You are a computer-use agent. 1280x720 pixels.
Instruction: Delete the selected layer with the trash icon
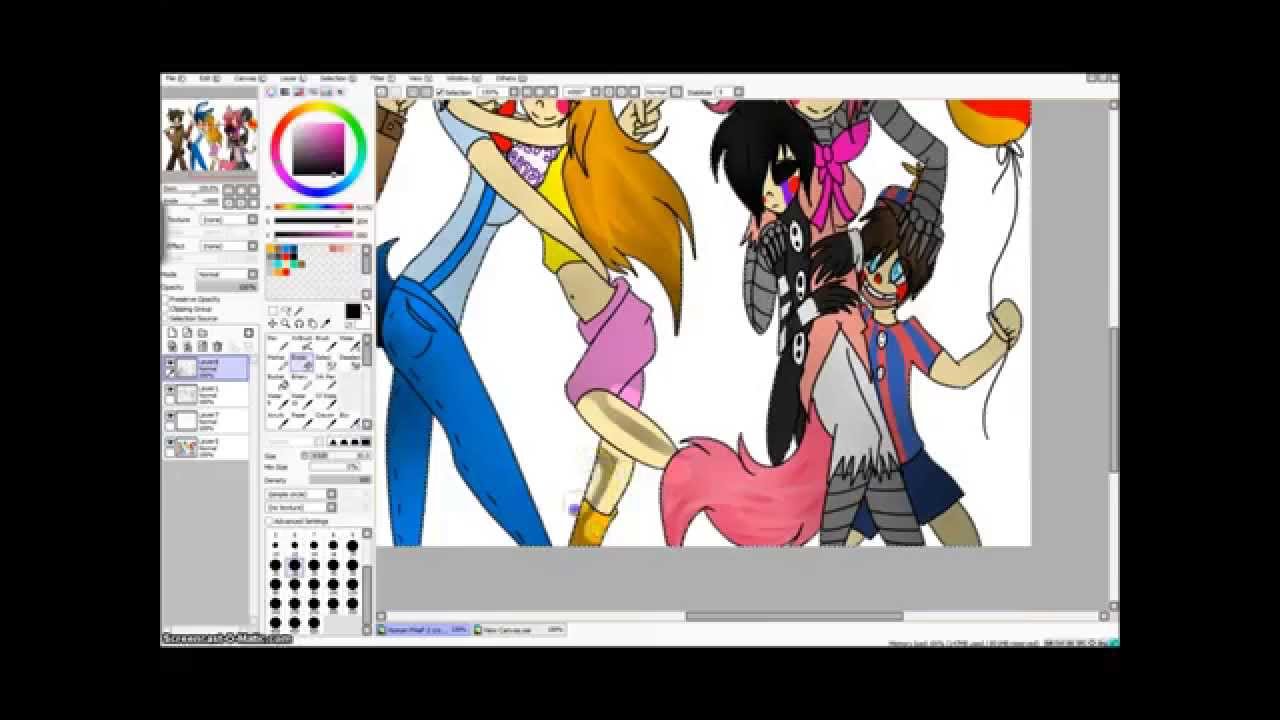217,346
